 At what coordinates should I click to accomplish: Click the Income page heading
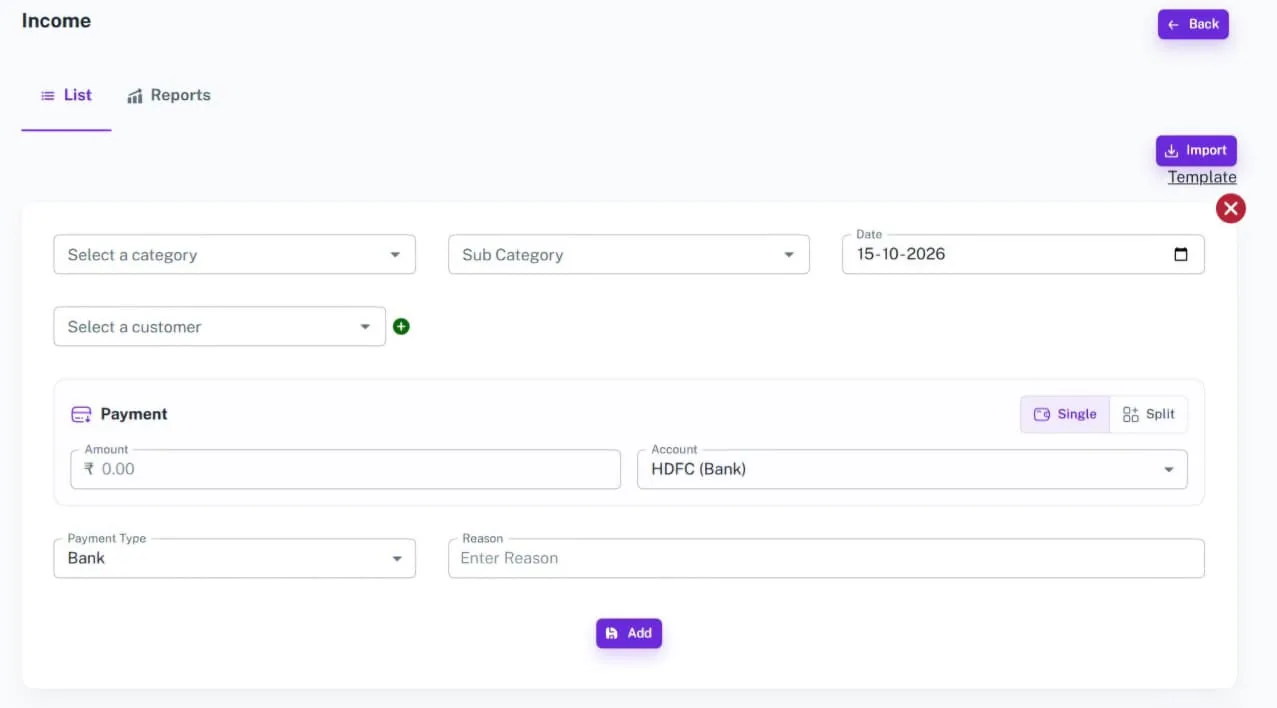(56, 21)
